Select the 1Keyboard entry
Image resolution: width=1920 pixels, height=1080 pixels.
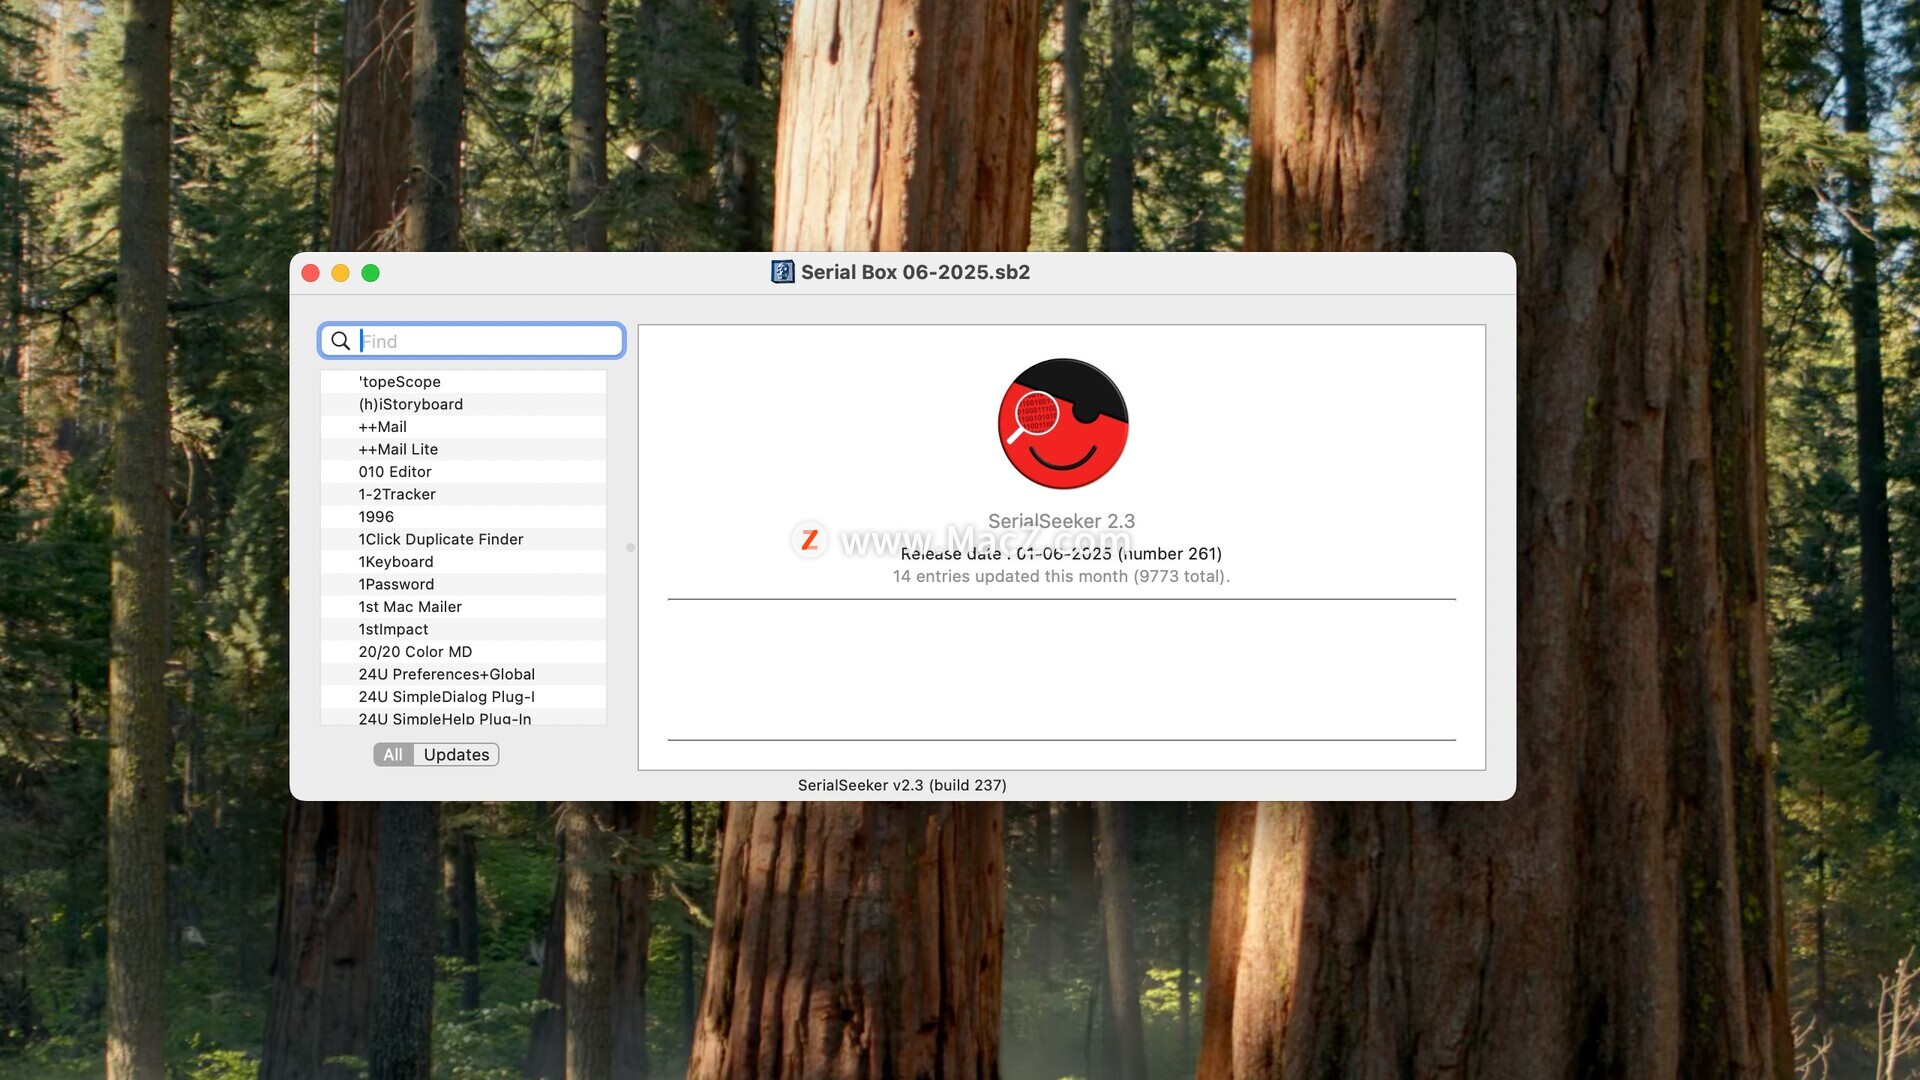(x=463, y=562)
